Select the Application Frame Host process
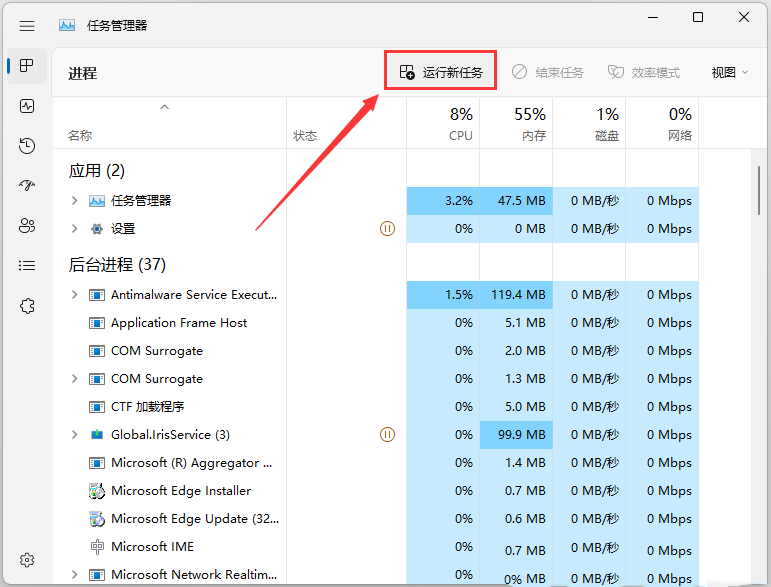The height and width of the screenshot is (587, 771). tap(376, 323)
